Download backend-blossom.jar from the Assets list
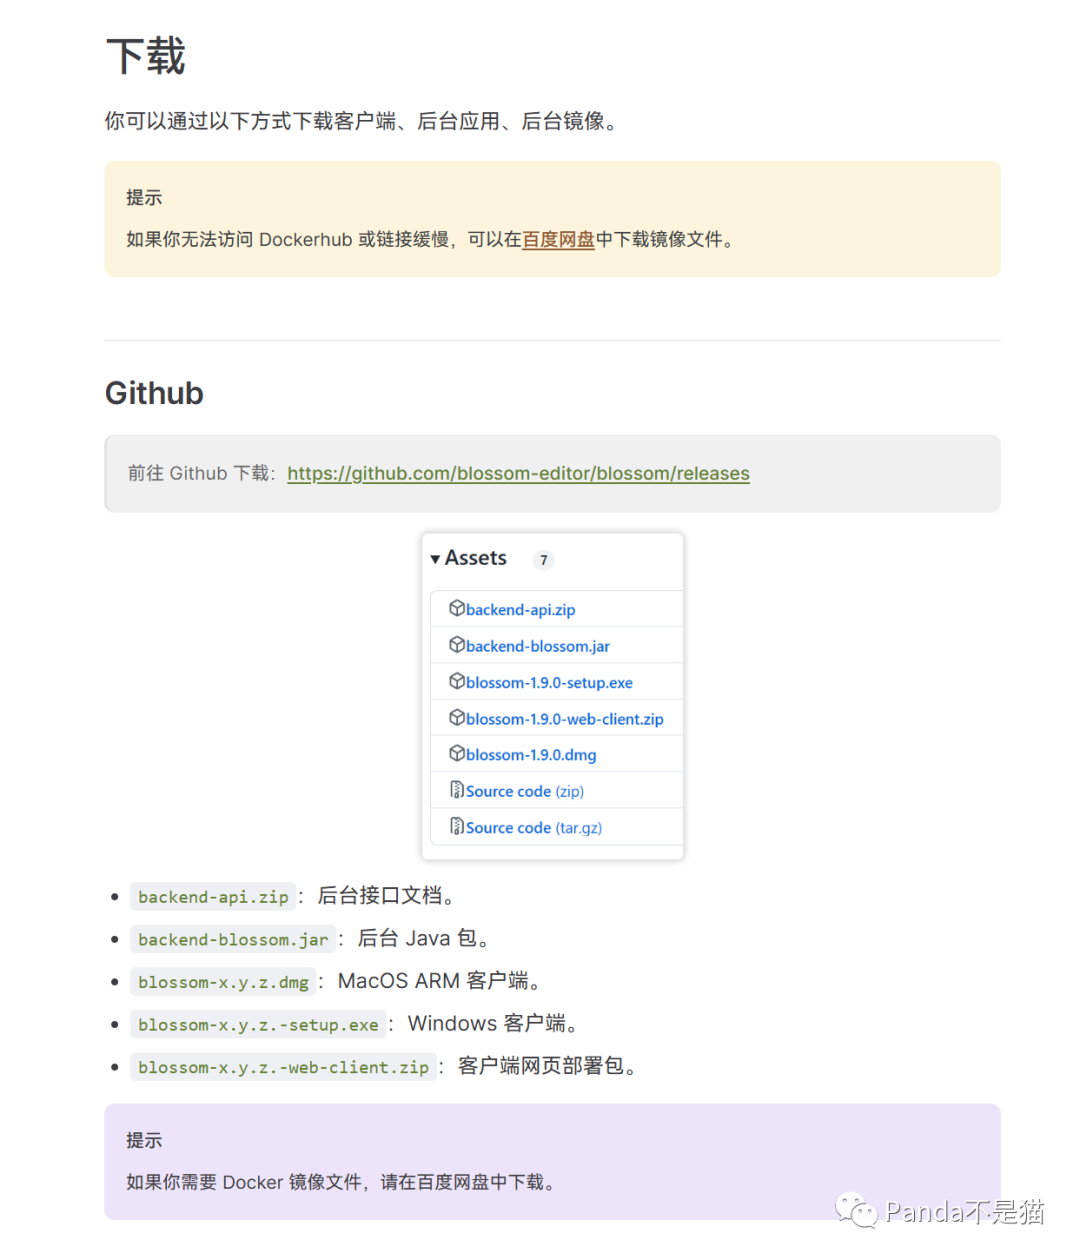The height and width of the screenshot is (1260, 1080). pos(538,646)
